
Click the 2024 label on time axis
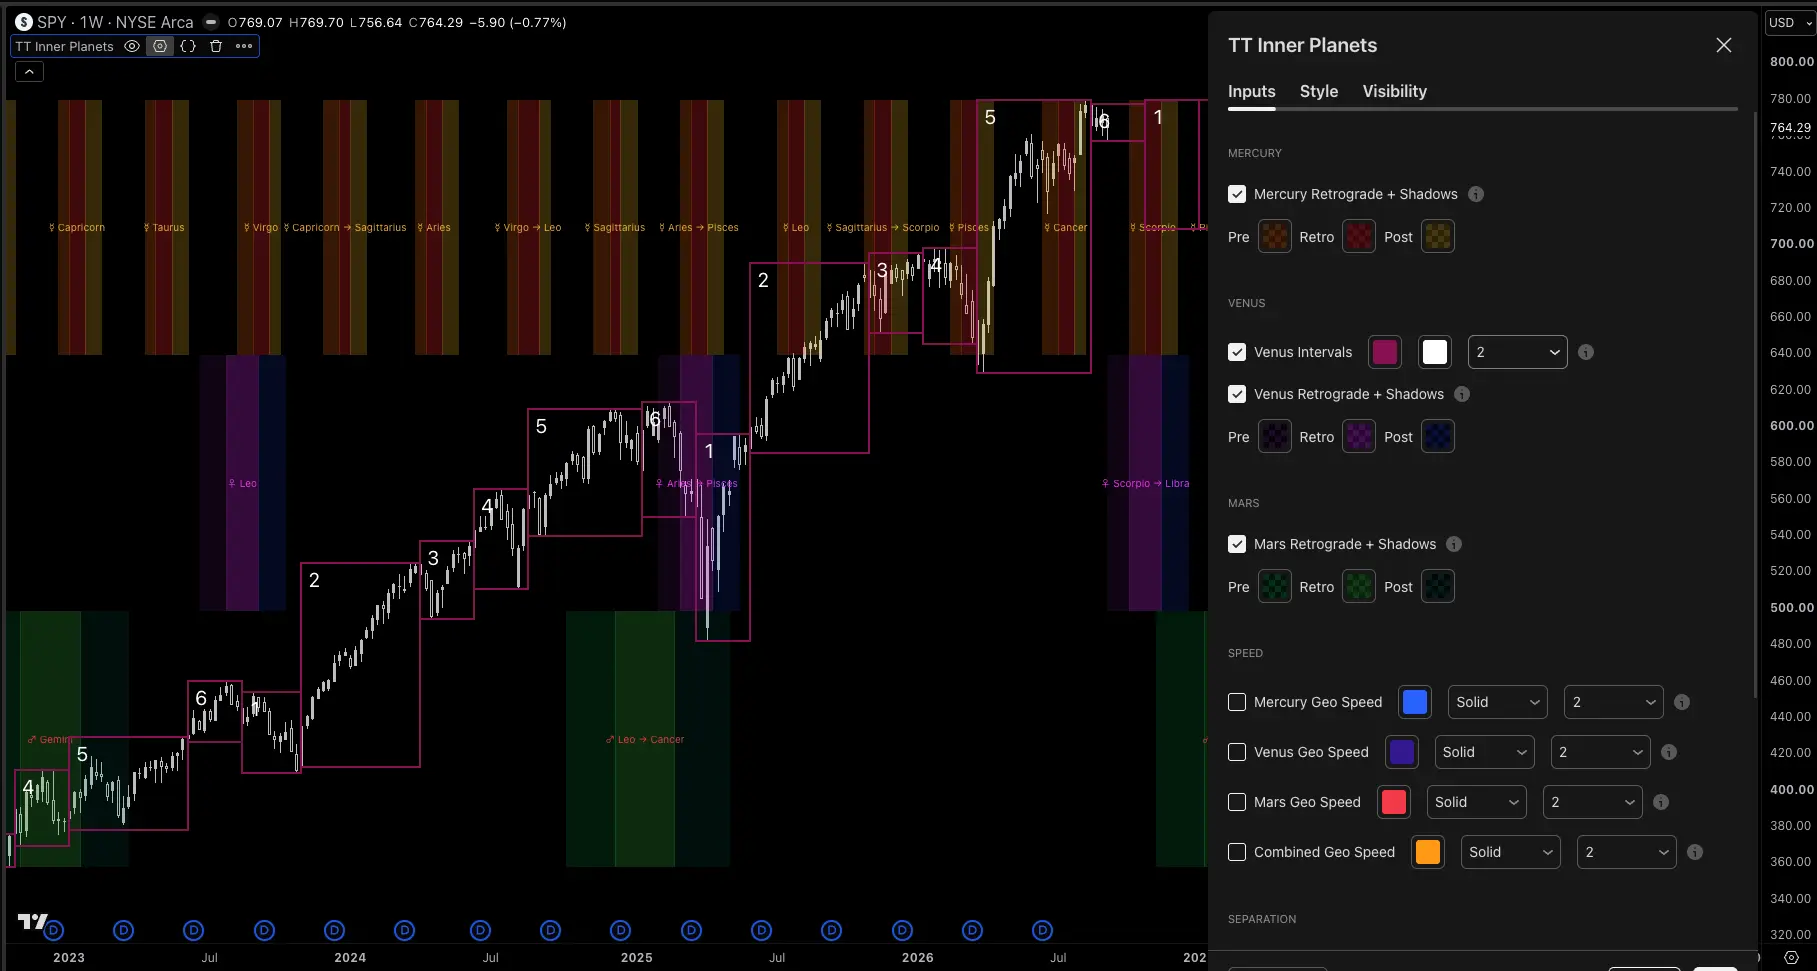click(x=350, y=957)
